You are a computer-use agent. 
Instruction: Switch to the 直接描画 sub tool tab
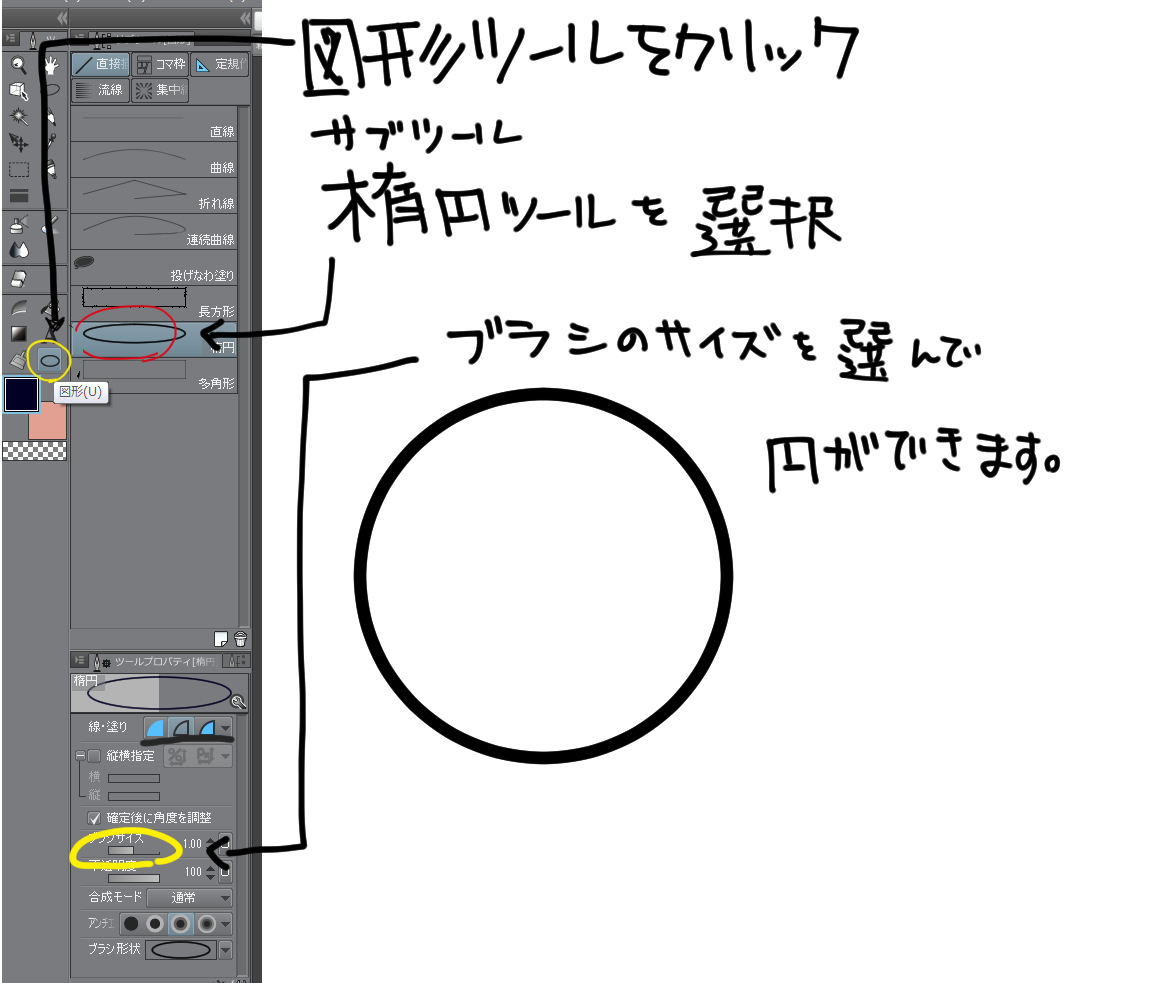pos(100,65)
